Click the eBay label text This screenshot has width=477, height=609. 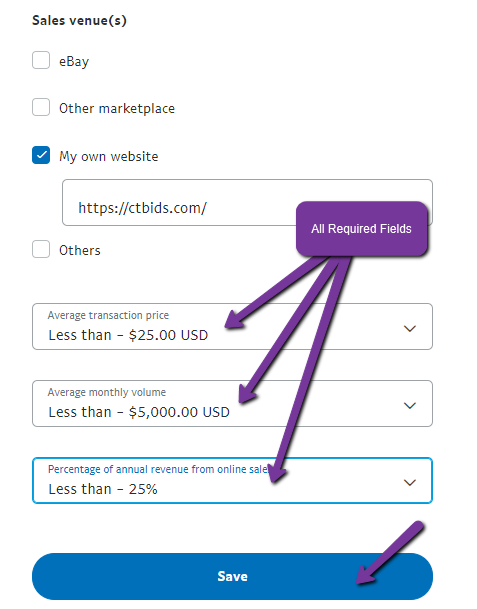(x=74, y=61)
